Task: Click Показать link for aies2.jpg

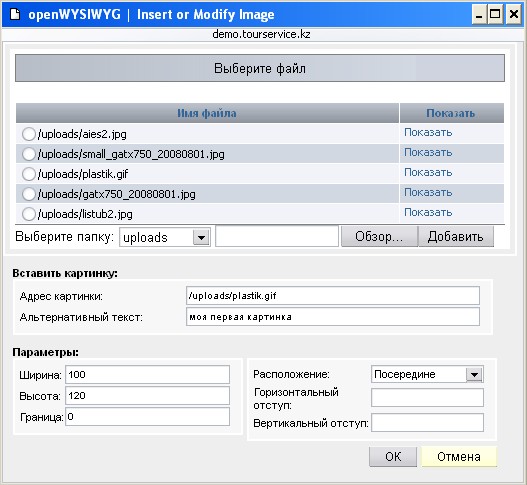Action: pyautogui.click(x=428, y=132)
